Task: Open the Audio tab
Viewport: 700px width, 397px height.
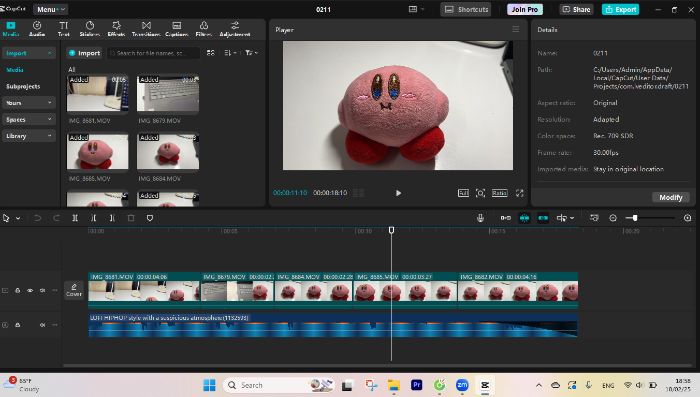Action: point(37,29)
